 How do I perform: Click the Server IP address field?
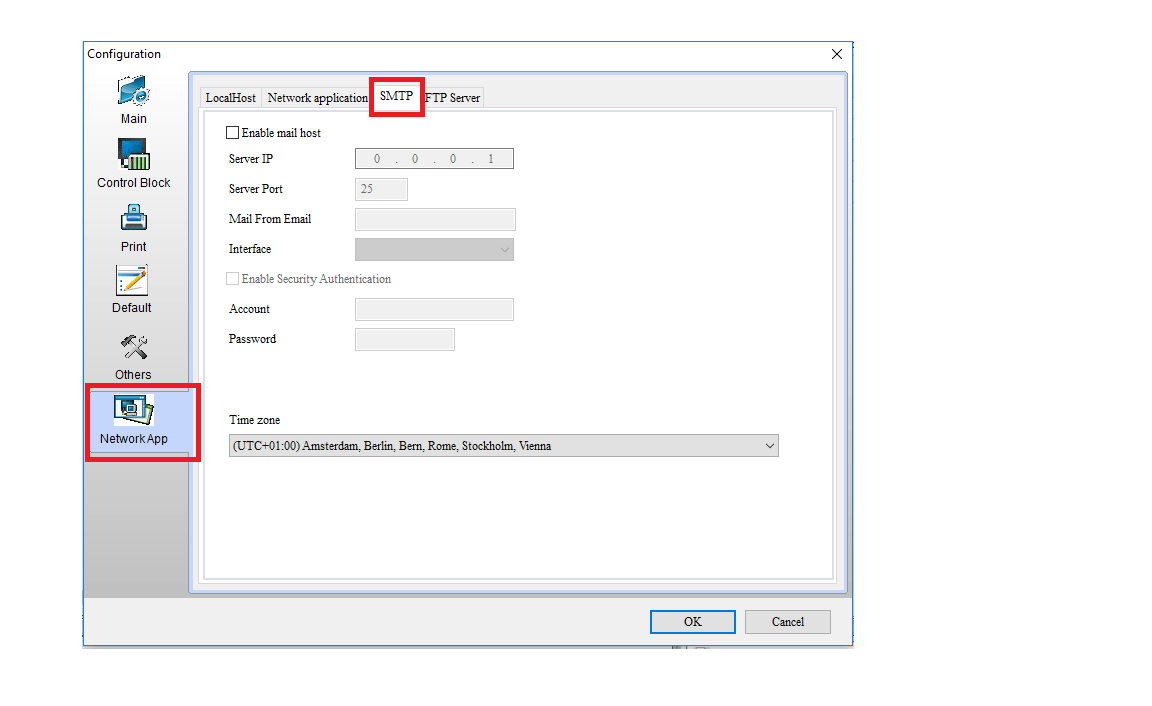click(x=434, y=159)
